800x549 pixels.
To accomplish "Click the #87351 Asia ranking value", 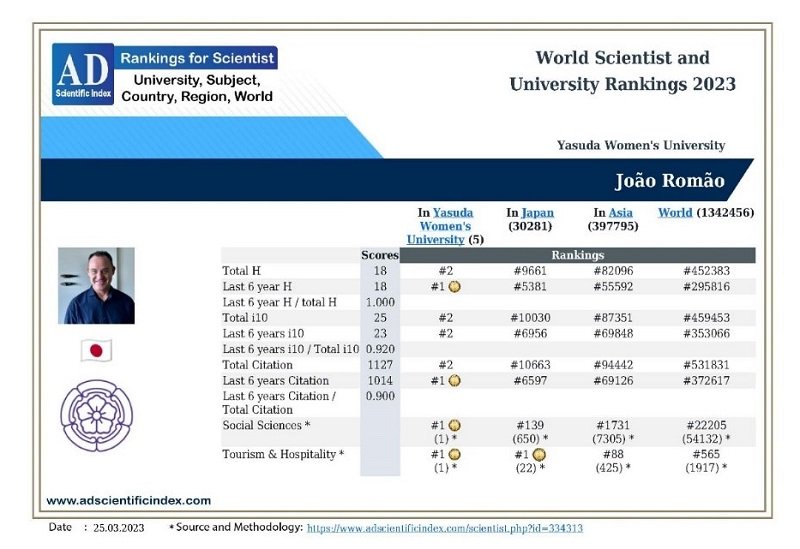I will (613, 318).
